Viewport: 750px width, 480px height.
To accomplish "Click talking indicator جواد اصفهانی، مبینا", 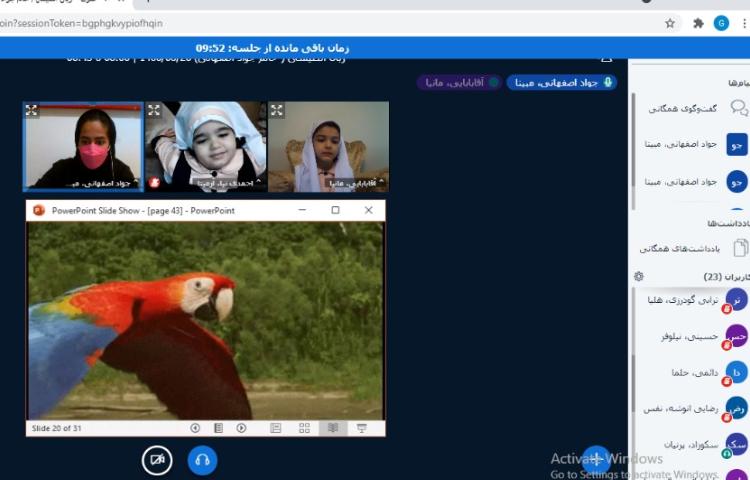I will 562,83.
